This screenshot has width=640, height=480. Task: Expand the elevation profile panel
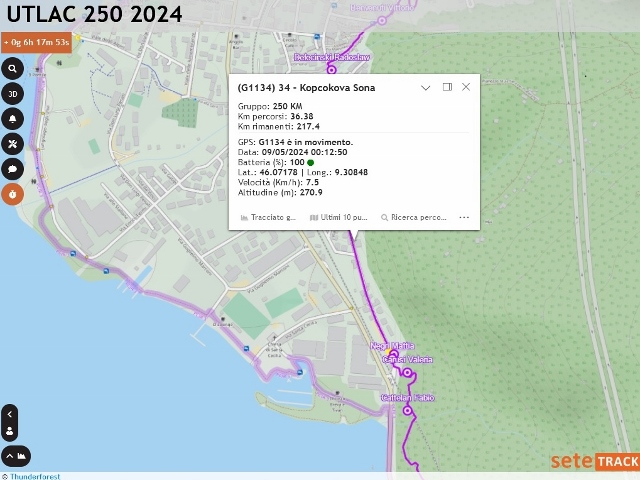(16, 456)
